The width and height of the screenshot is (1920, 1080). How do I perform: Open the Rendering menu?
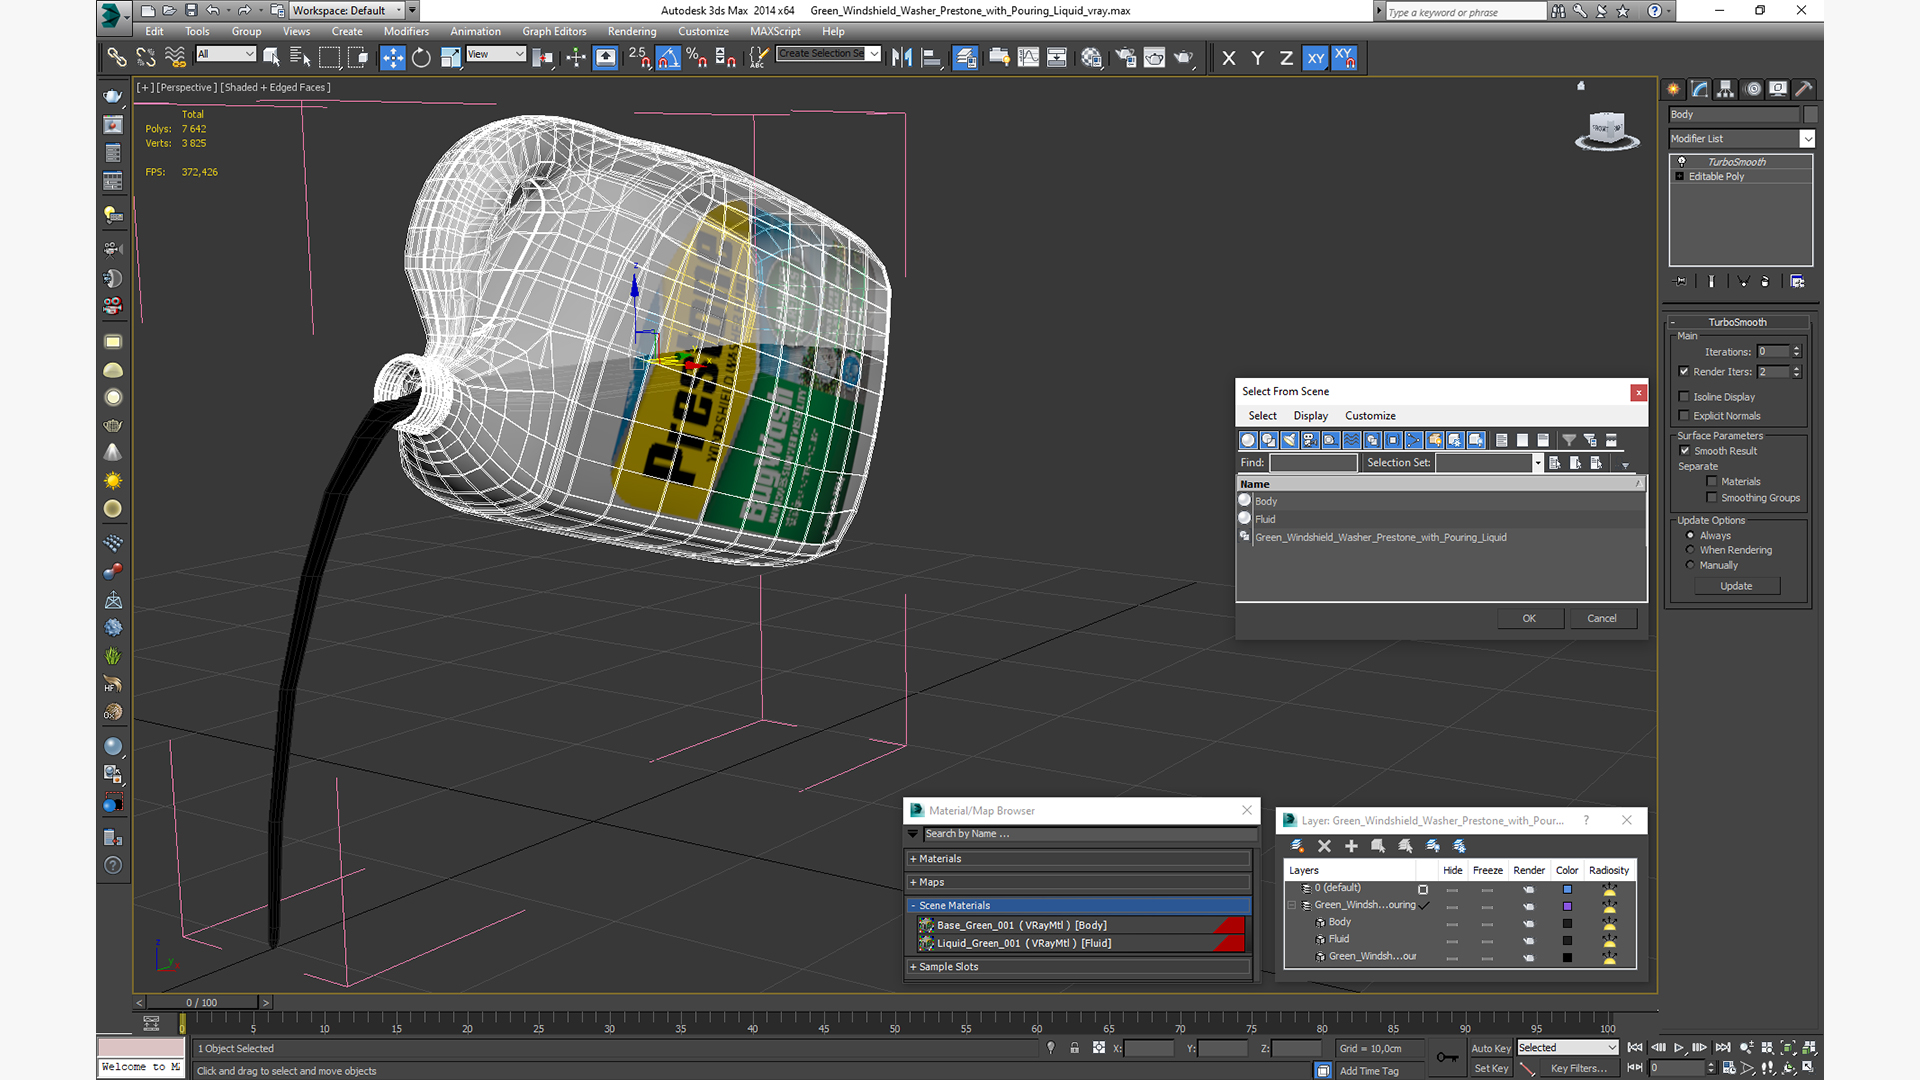click(632, 31)
